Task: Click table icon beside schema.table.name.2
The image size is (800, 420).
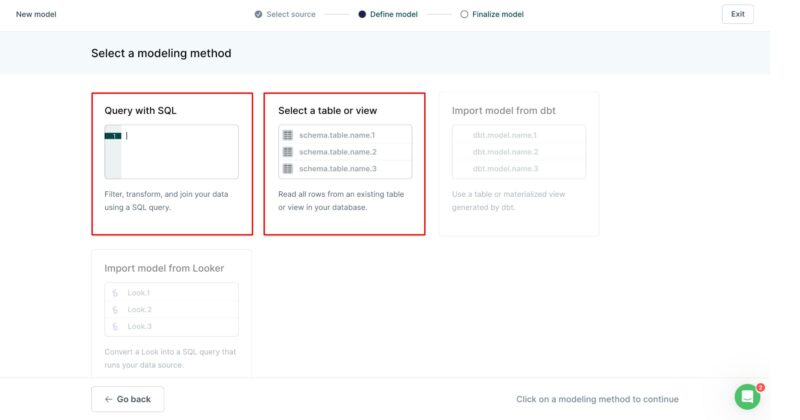Action: [x=288, y=152]
